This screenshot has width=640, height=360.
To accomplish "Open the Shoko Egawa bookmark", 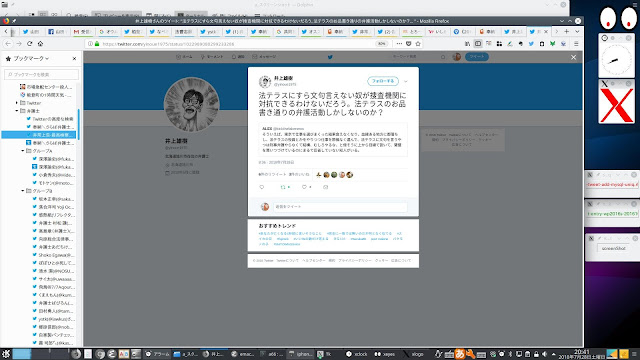I will tap(53, 255).
